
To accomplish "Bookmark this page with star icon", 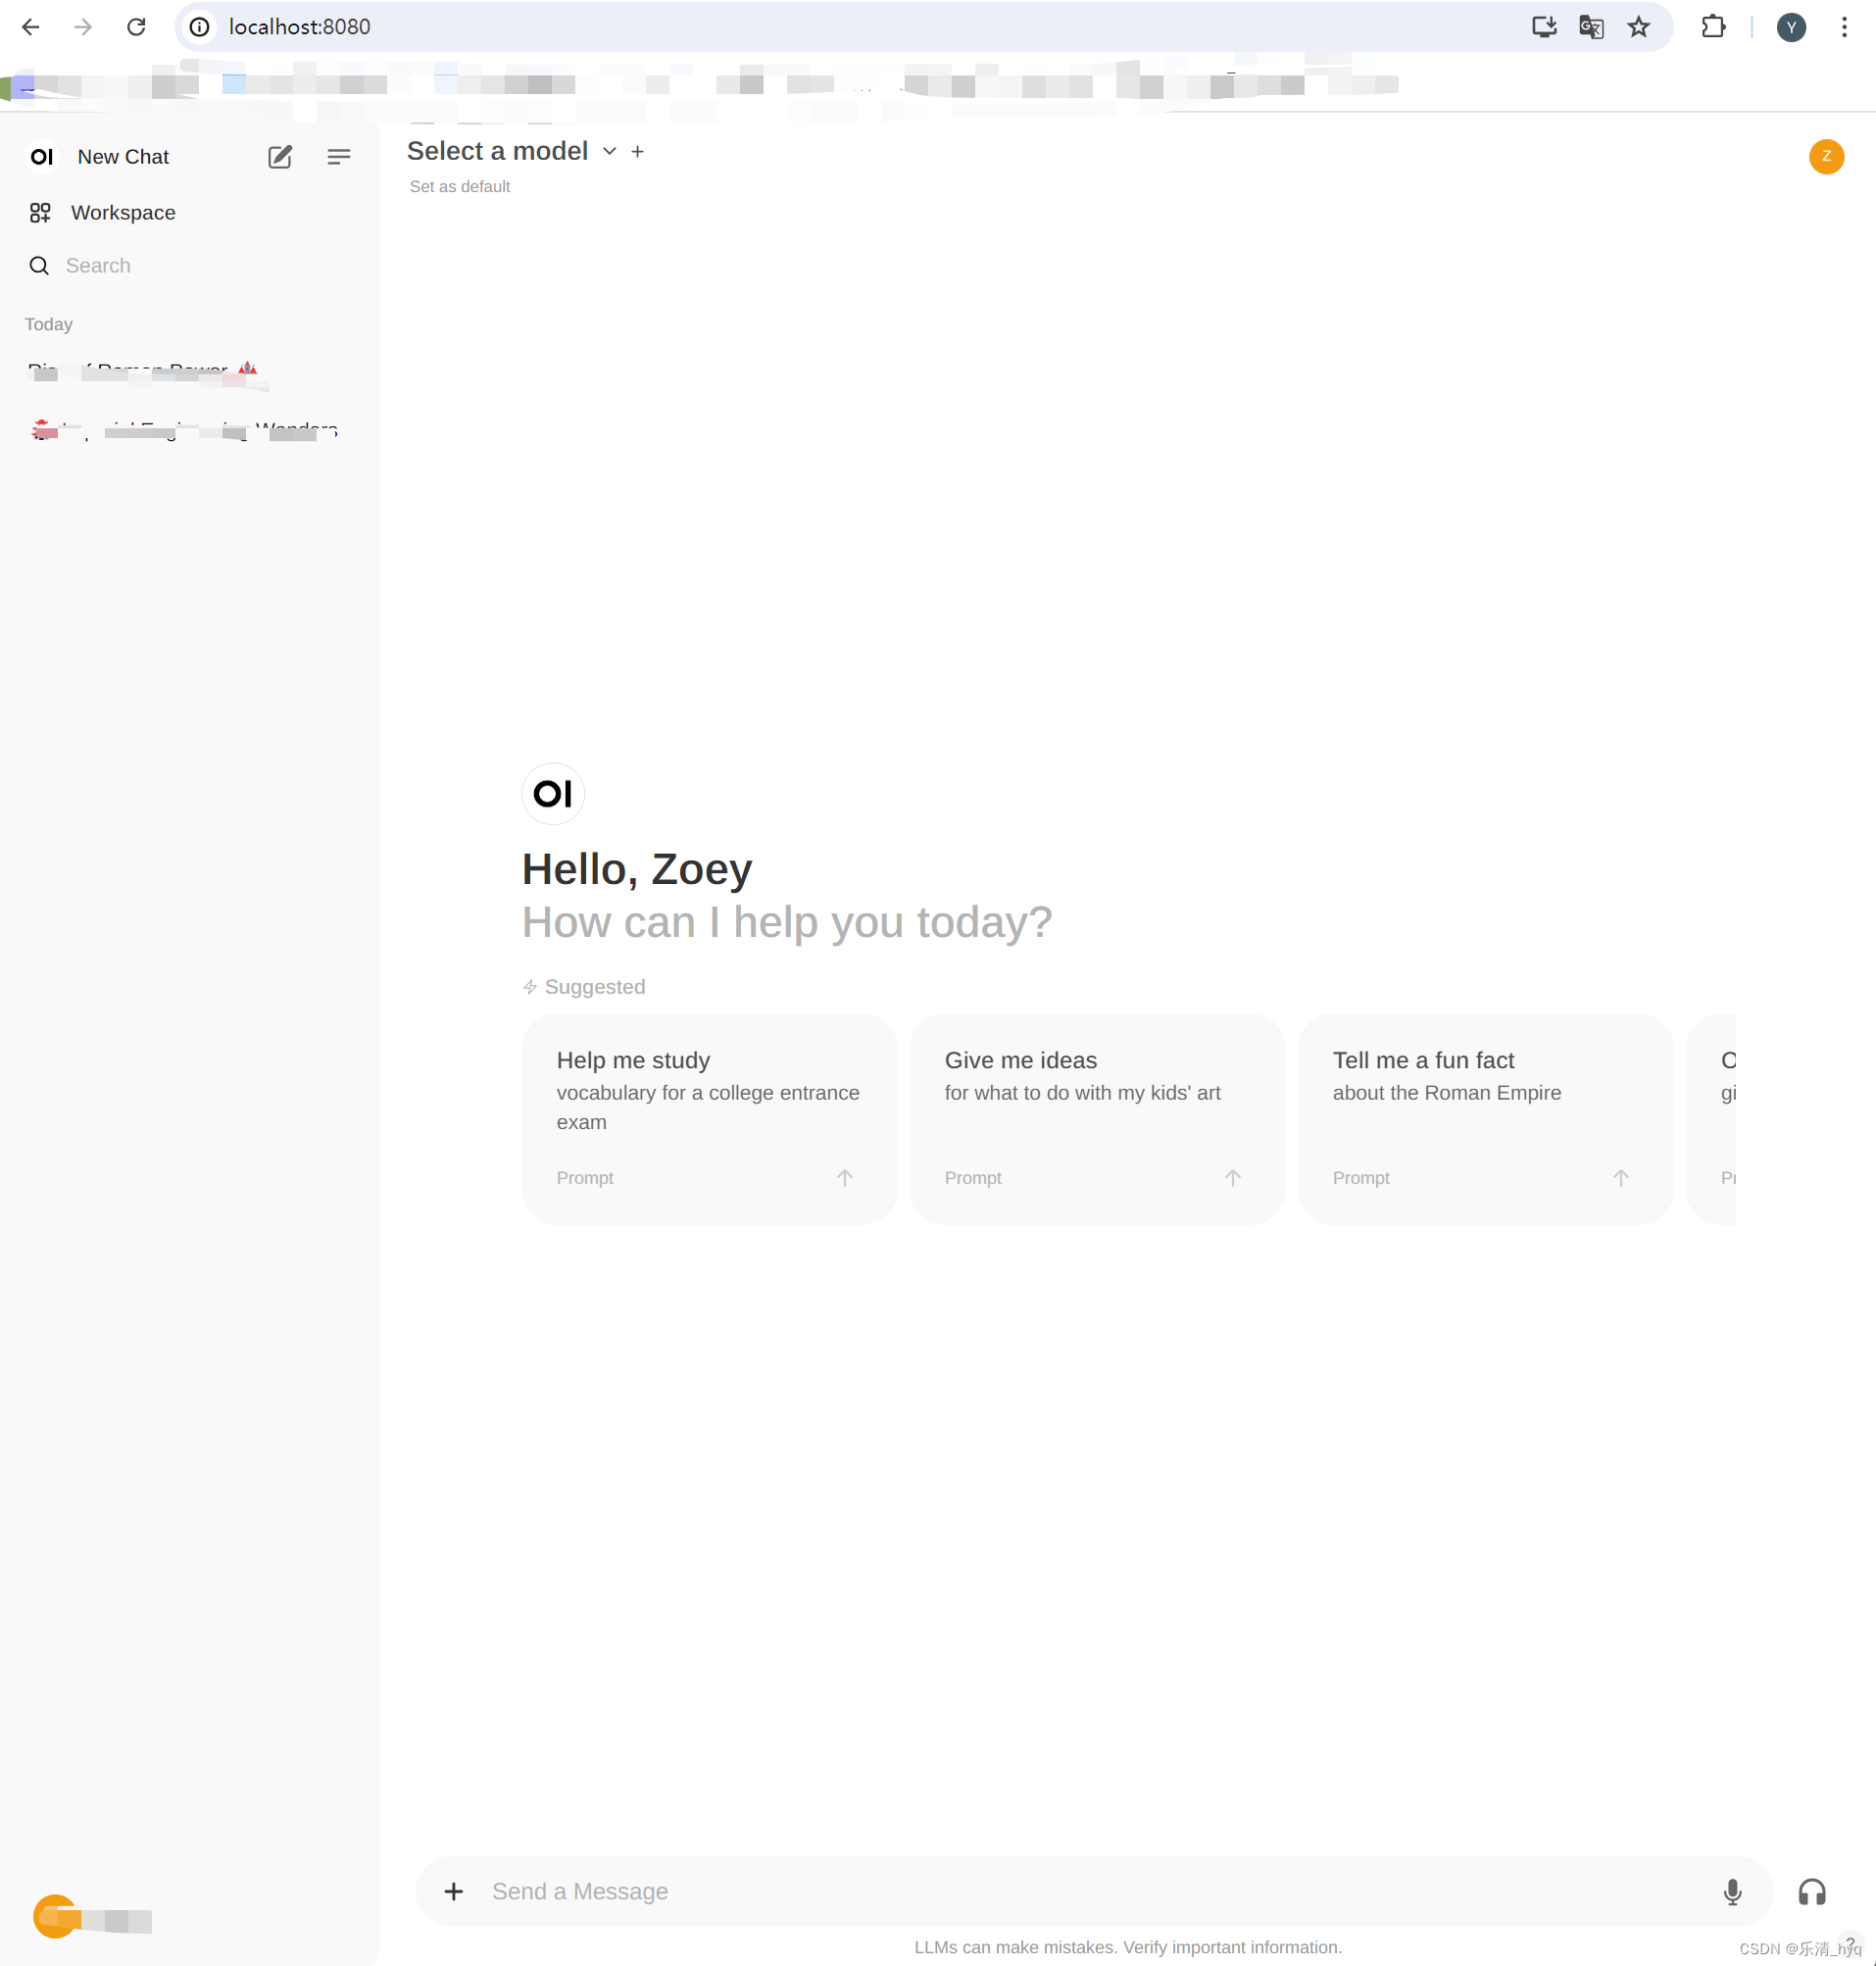I will tap(1638, 27).
